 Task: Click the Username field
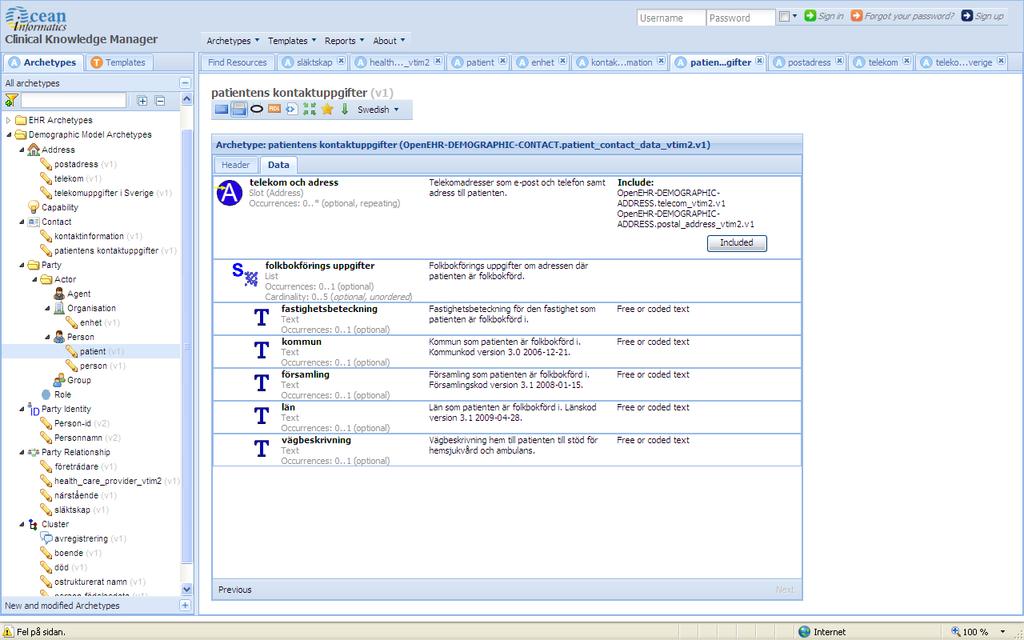(671, 18)
